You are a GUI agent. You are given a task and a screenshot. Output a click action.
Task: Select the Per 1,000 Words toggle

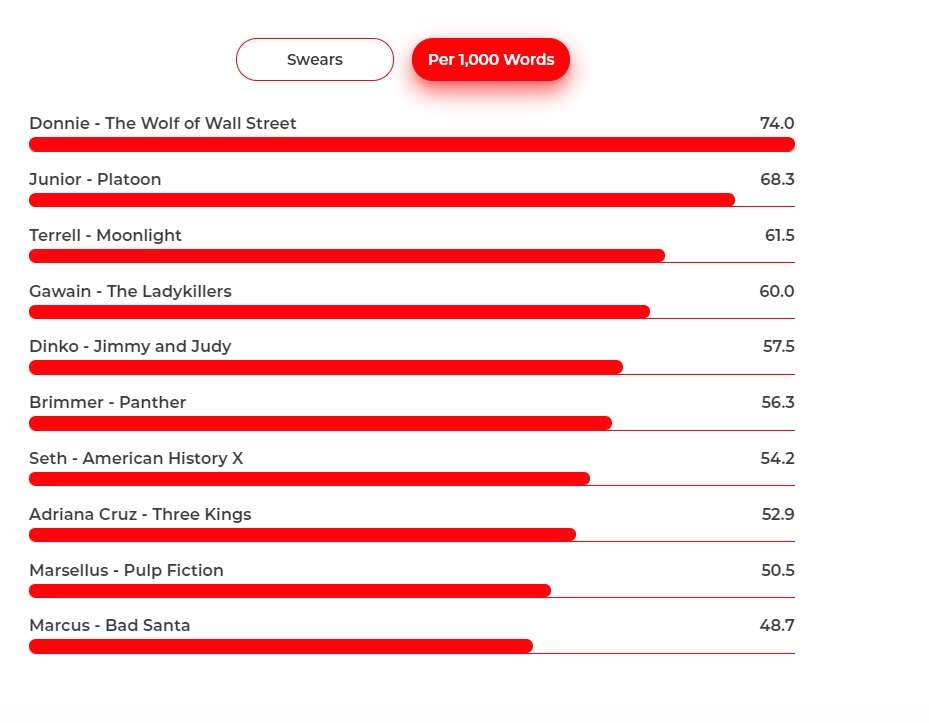click(491, 60)
